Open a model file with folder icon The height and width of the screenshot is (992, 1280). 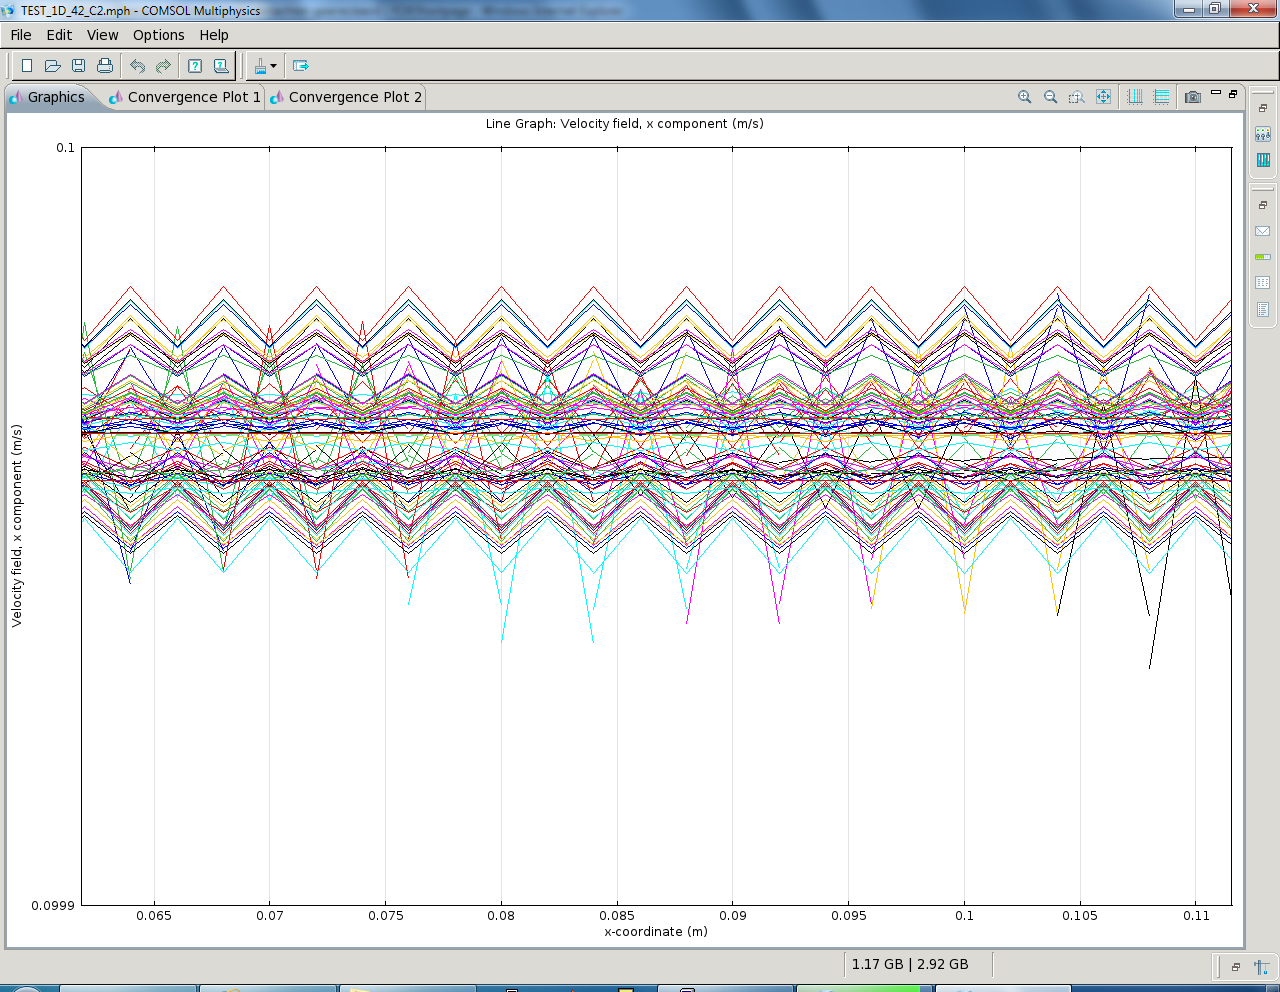[x=53, y=66]
